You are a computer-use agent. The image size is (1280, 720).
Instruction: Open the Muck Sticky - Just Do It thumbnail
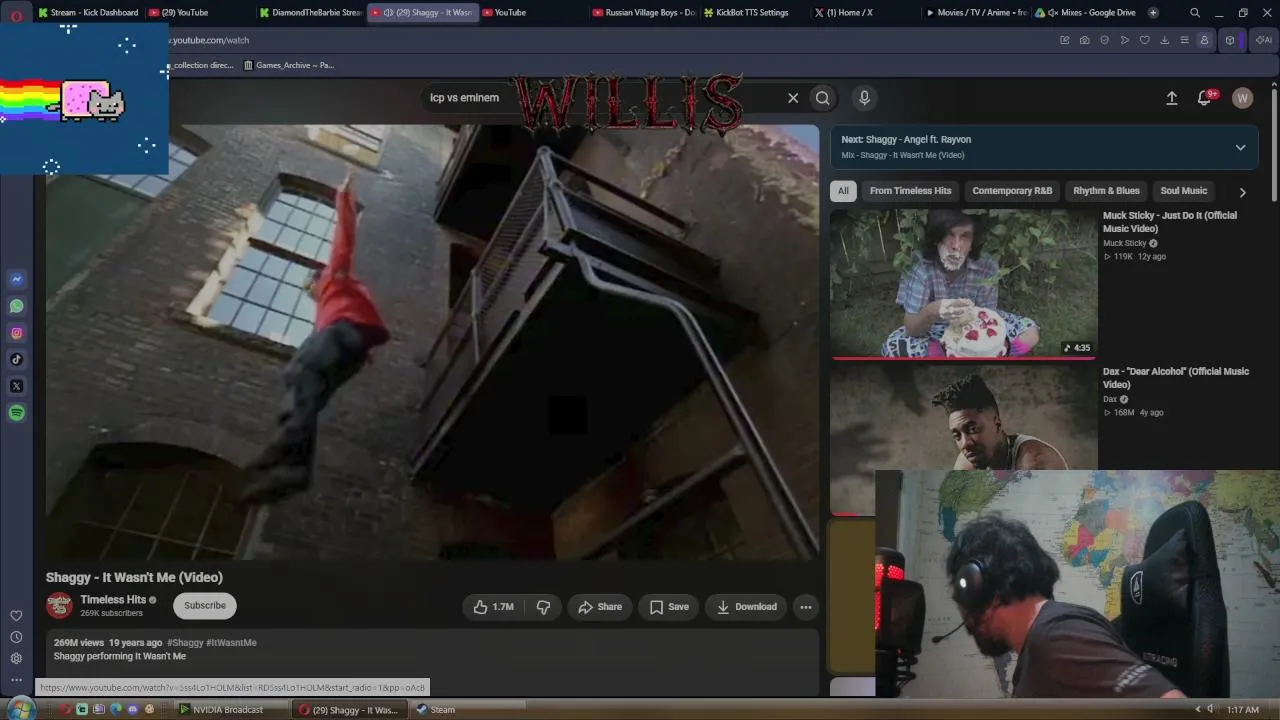[963, 284]
